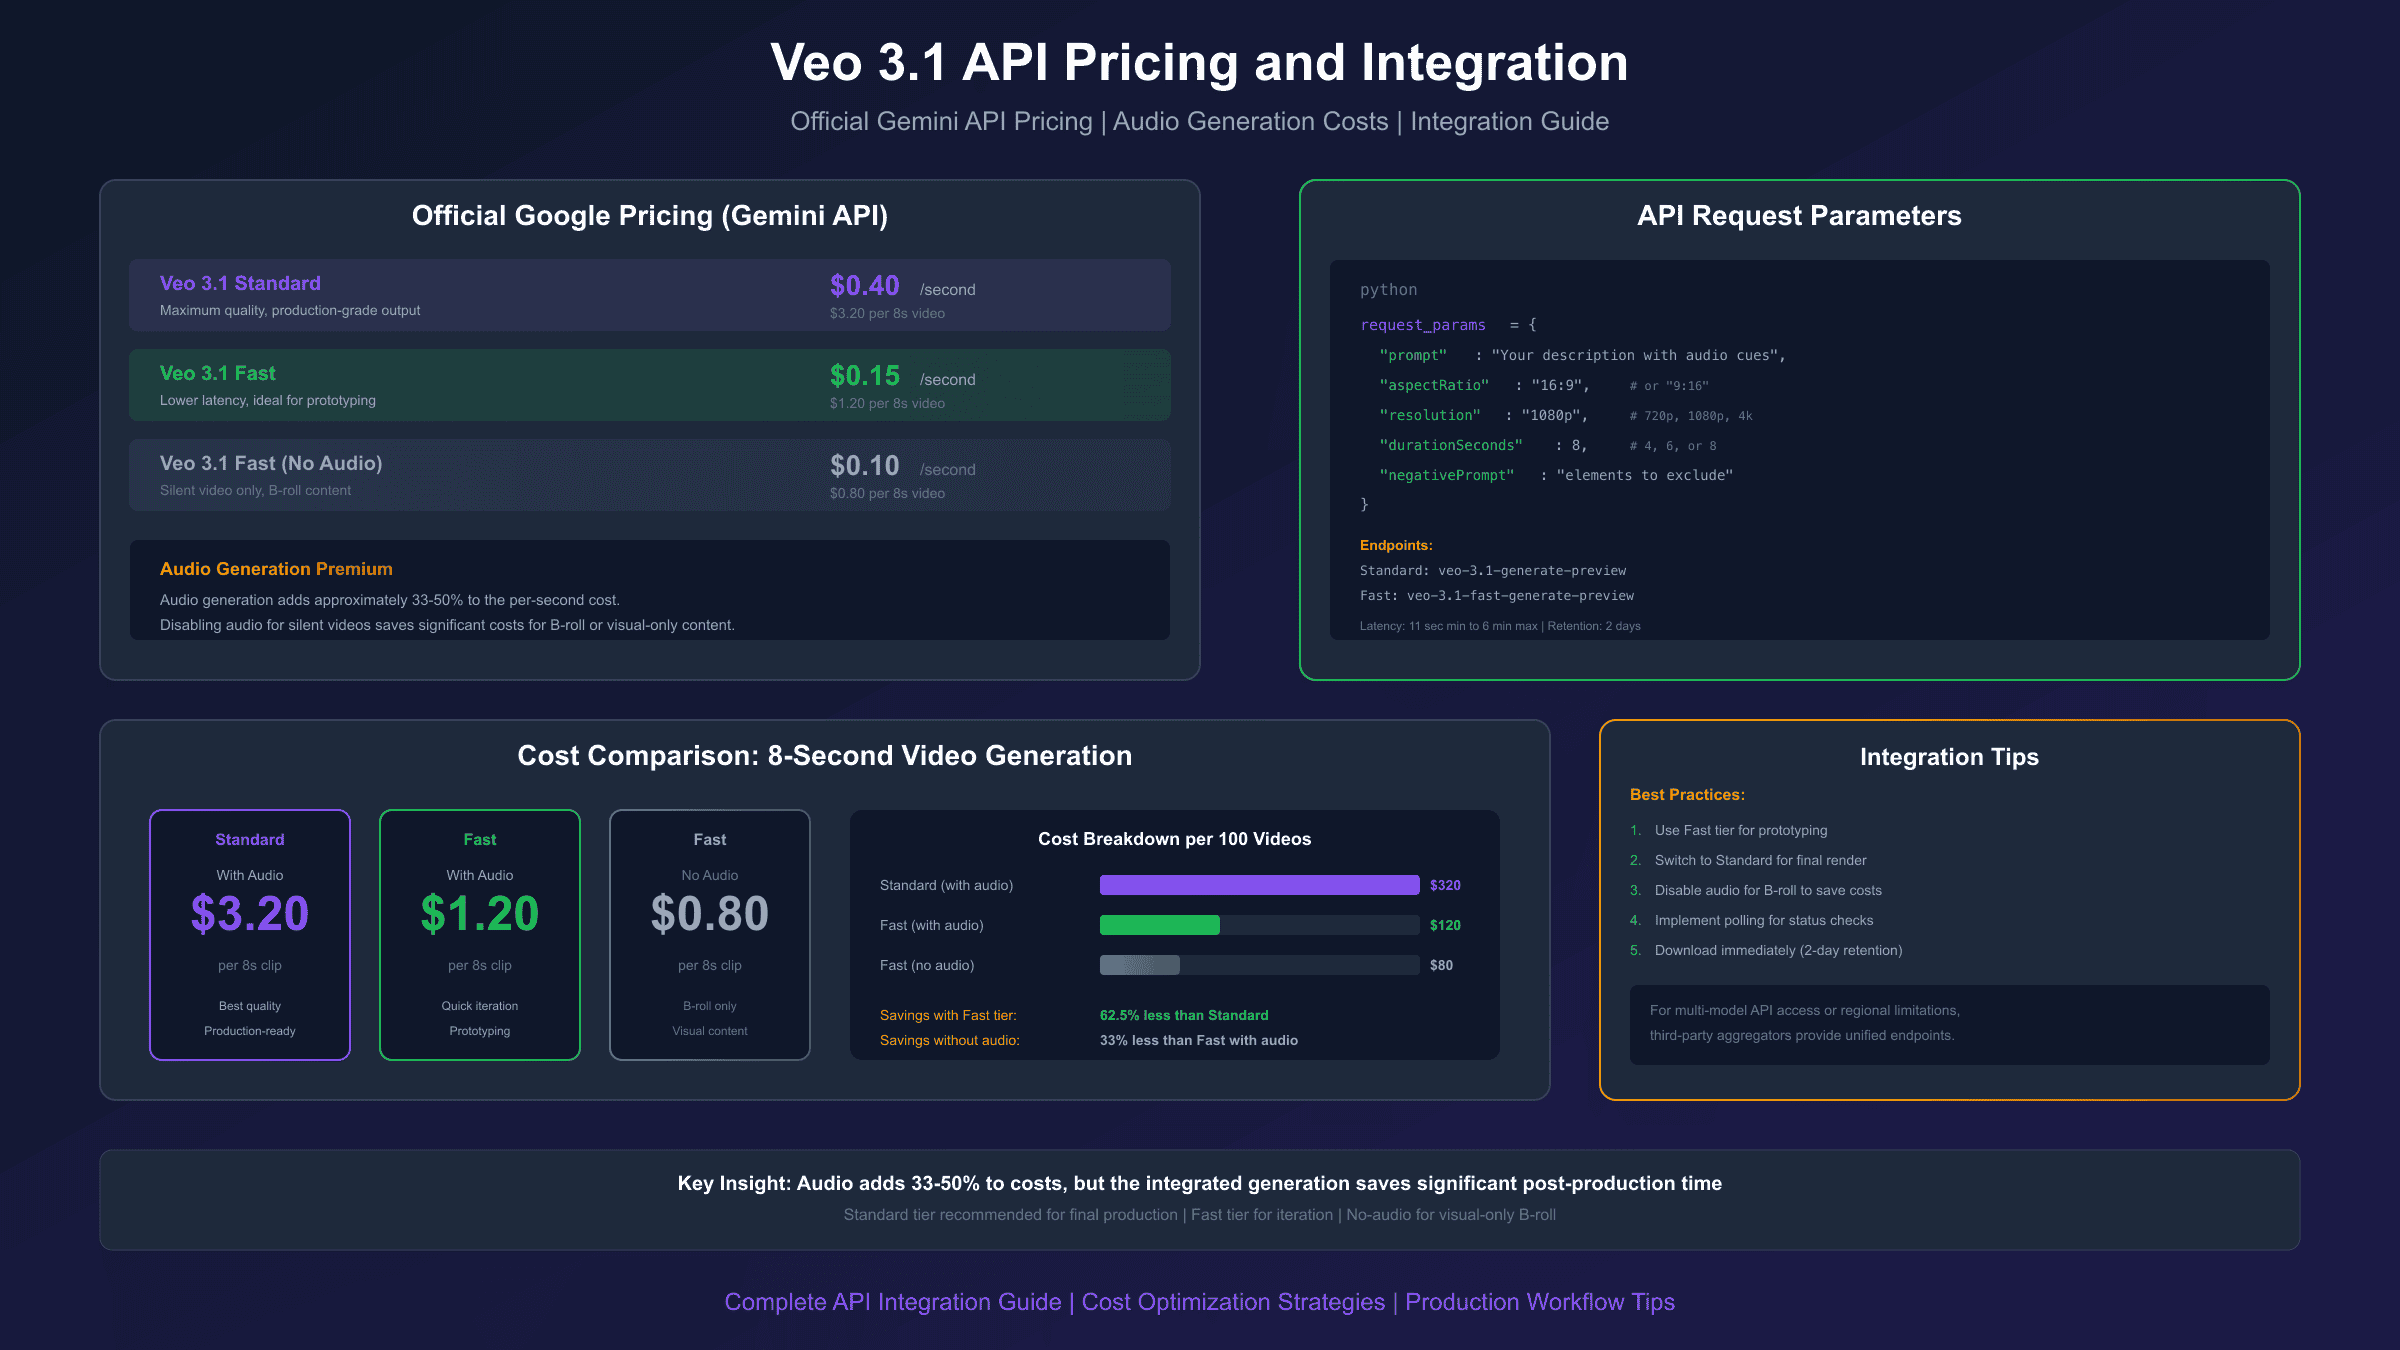
Task: Click the green Fast (with audio) cost bar
Action: [1159, 925]
